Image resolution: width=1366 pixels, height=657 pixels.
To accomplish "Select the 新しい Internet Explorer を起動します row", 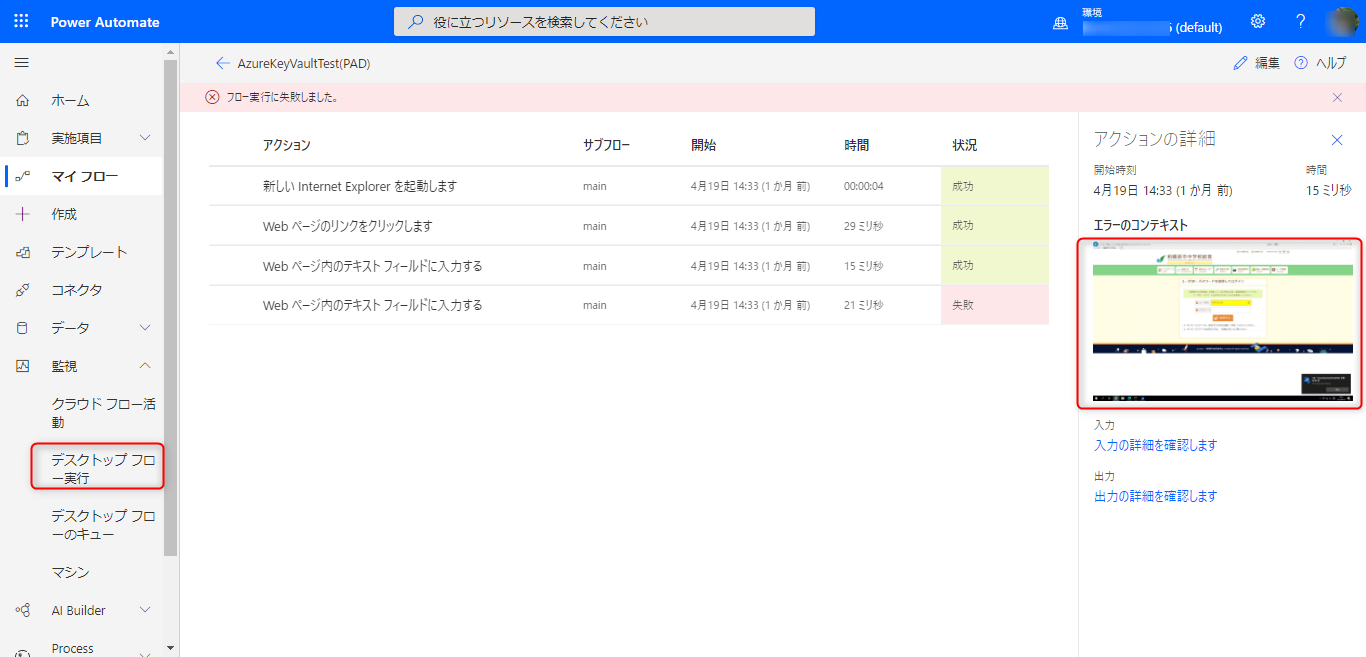I will pos(629,186).
